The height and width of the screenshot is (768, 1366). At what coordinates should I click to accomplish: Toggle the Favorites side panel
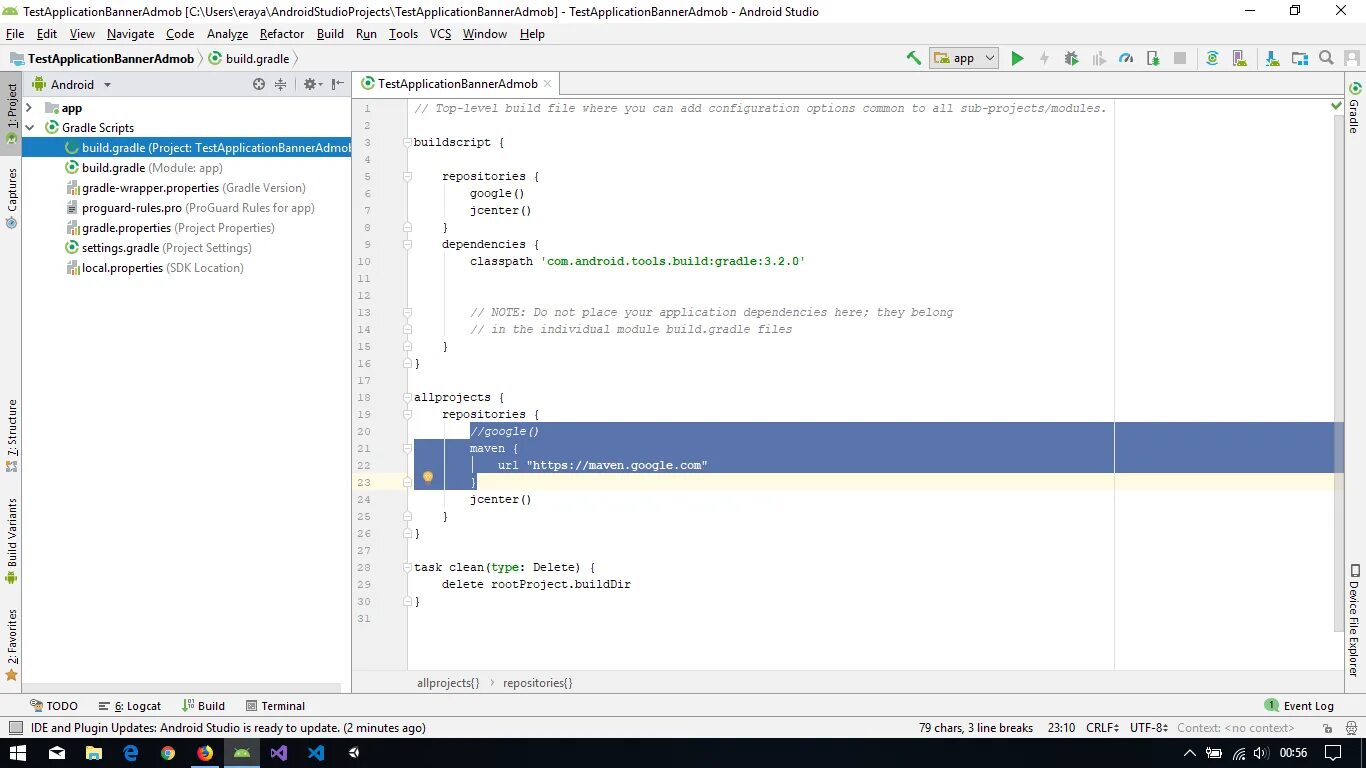[11, 646]
